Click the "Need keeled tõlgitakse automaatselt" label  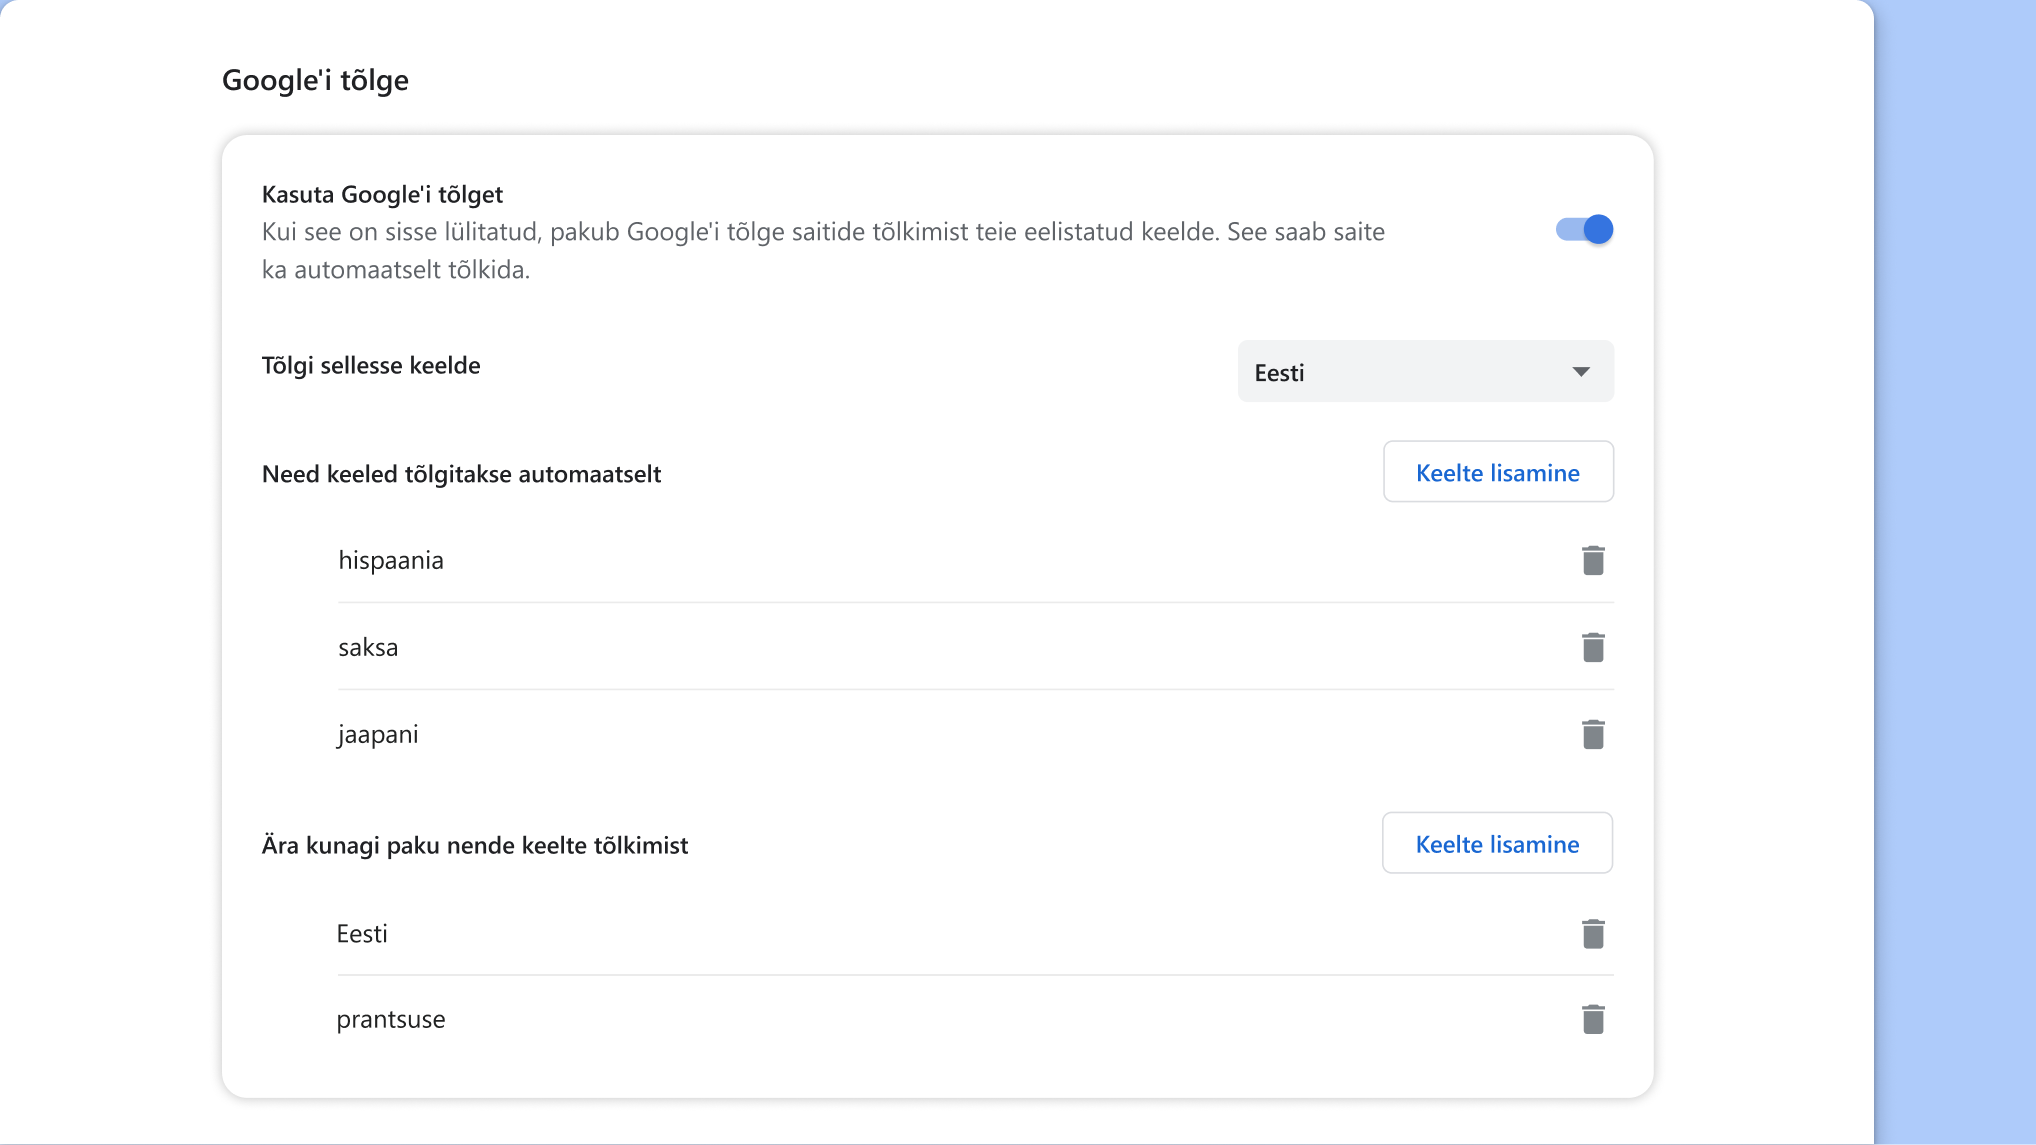461,474
